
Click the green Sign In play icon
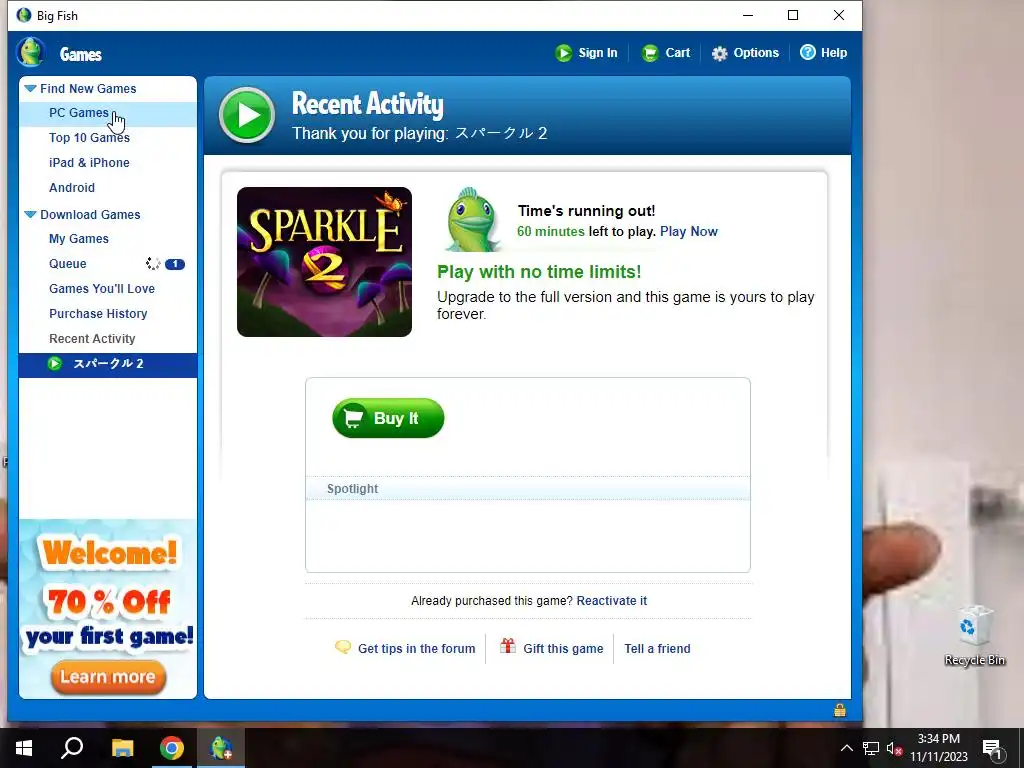point(563,53)
